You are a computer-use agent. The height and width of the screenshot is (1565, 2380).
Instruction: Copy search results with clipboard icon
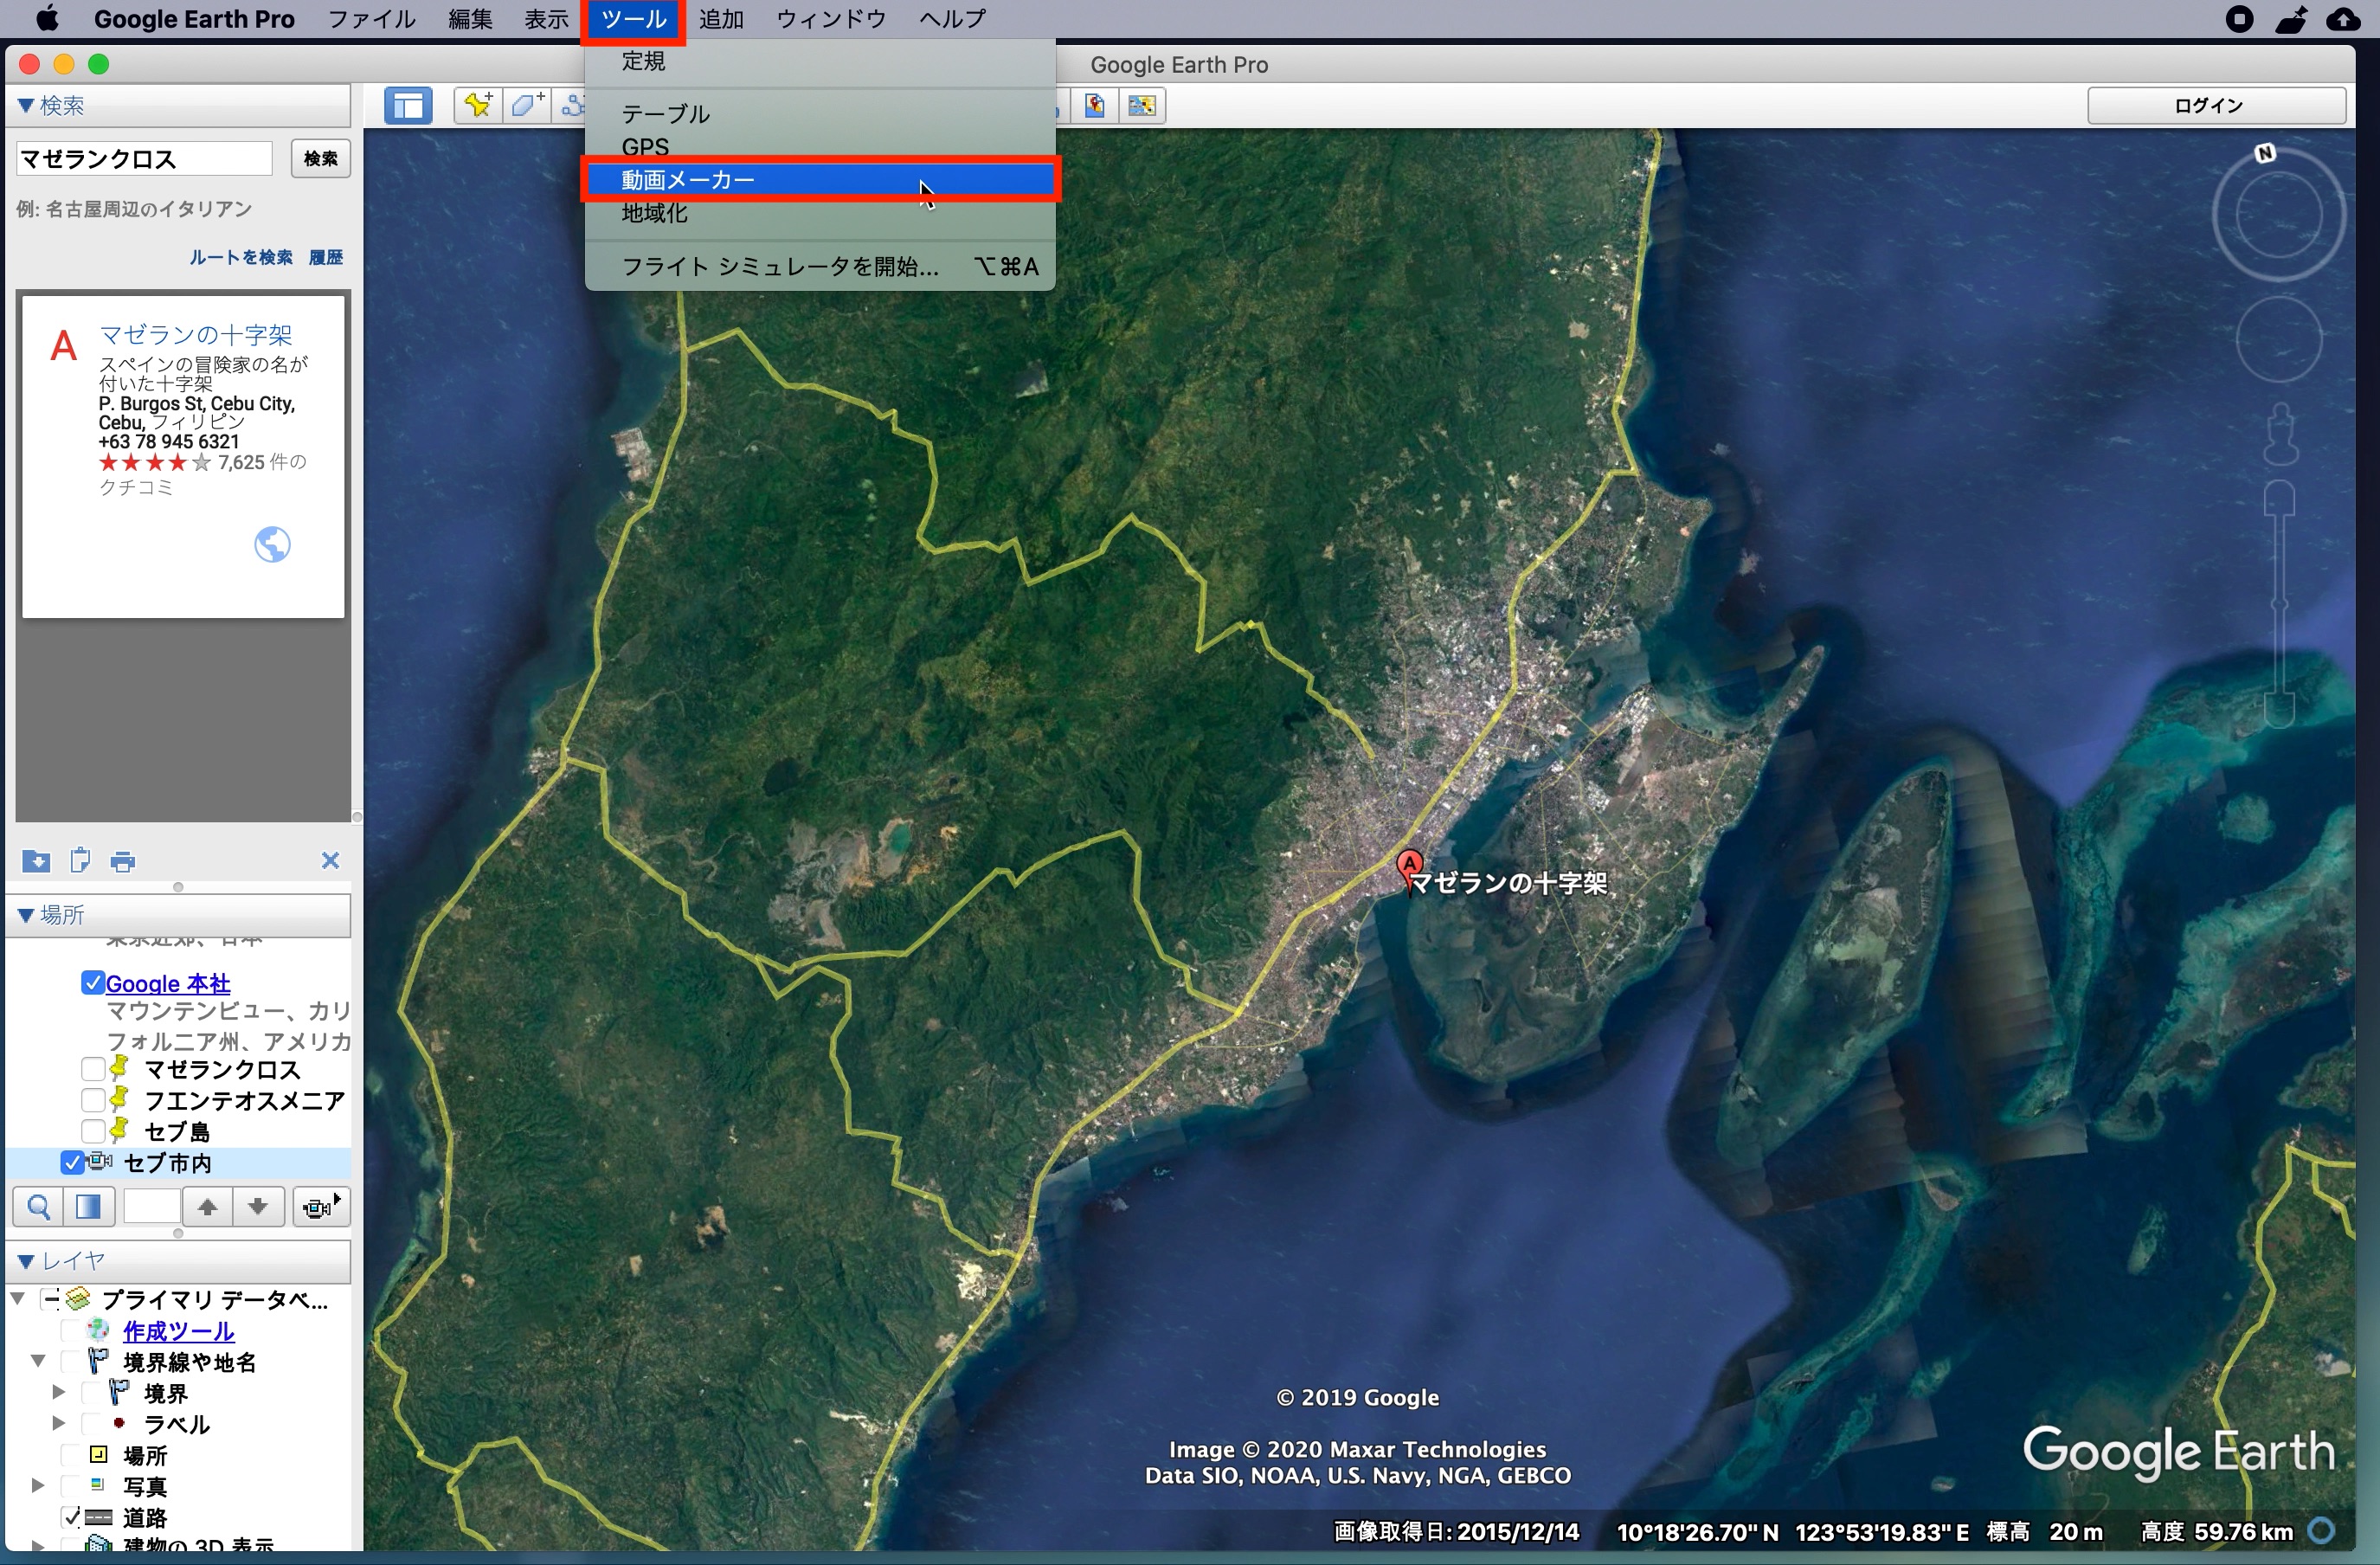[80, 861]
